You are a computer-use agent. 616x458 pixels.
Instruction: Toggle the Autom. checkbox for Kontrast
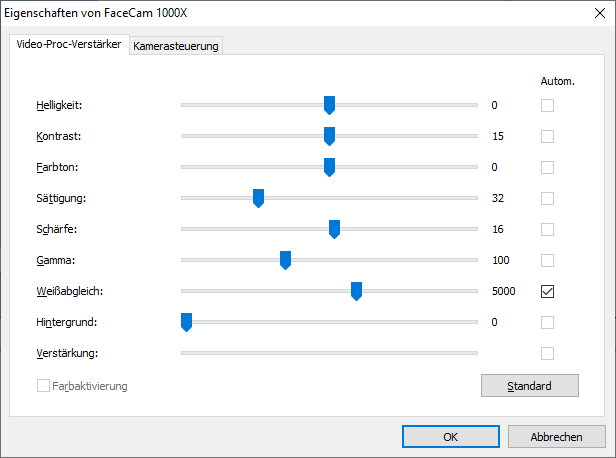[547, 136]
